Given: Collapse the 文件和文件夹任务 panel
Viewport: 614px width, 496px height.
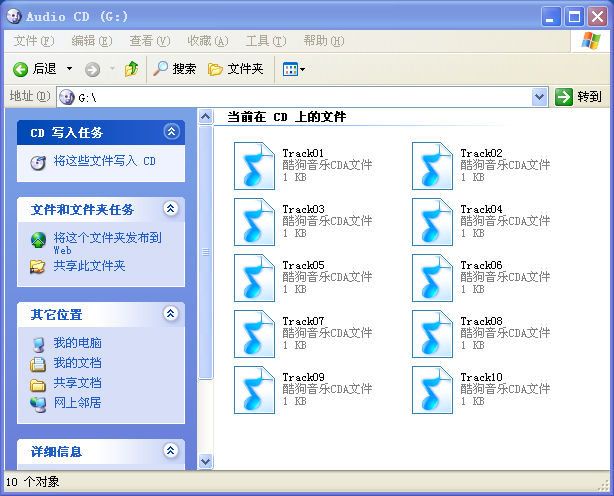Looking at the screenshot, I should click(x=171, y=209).
